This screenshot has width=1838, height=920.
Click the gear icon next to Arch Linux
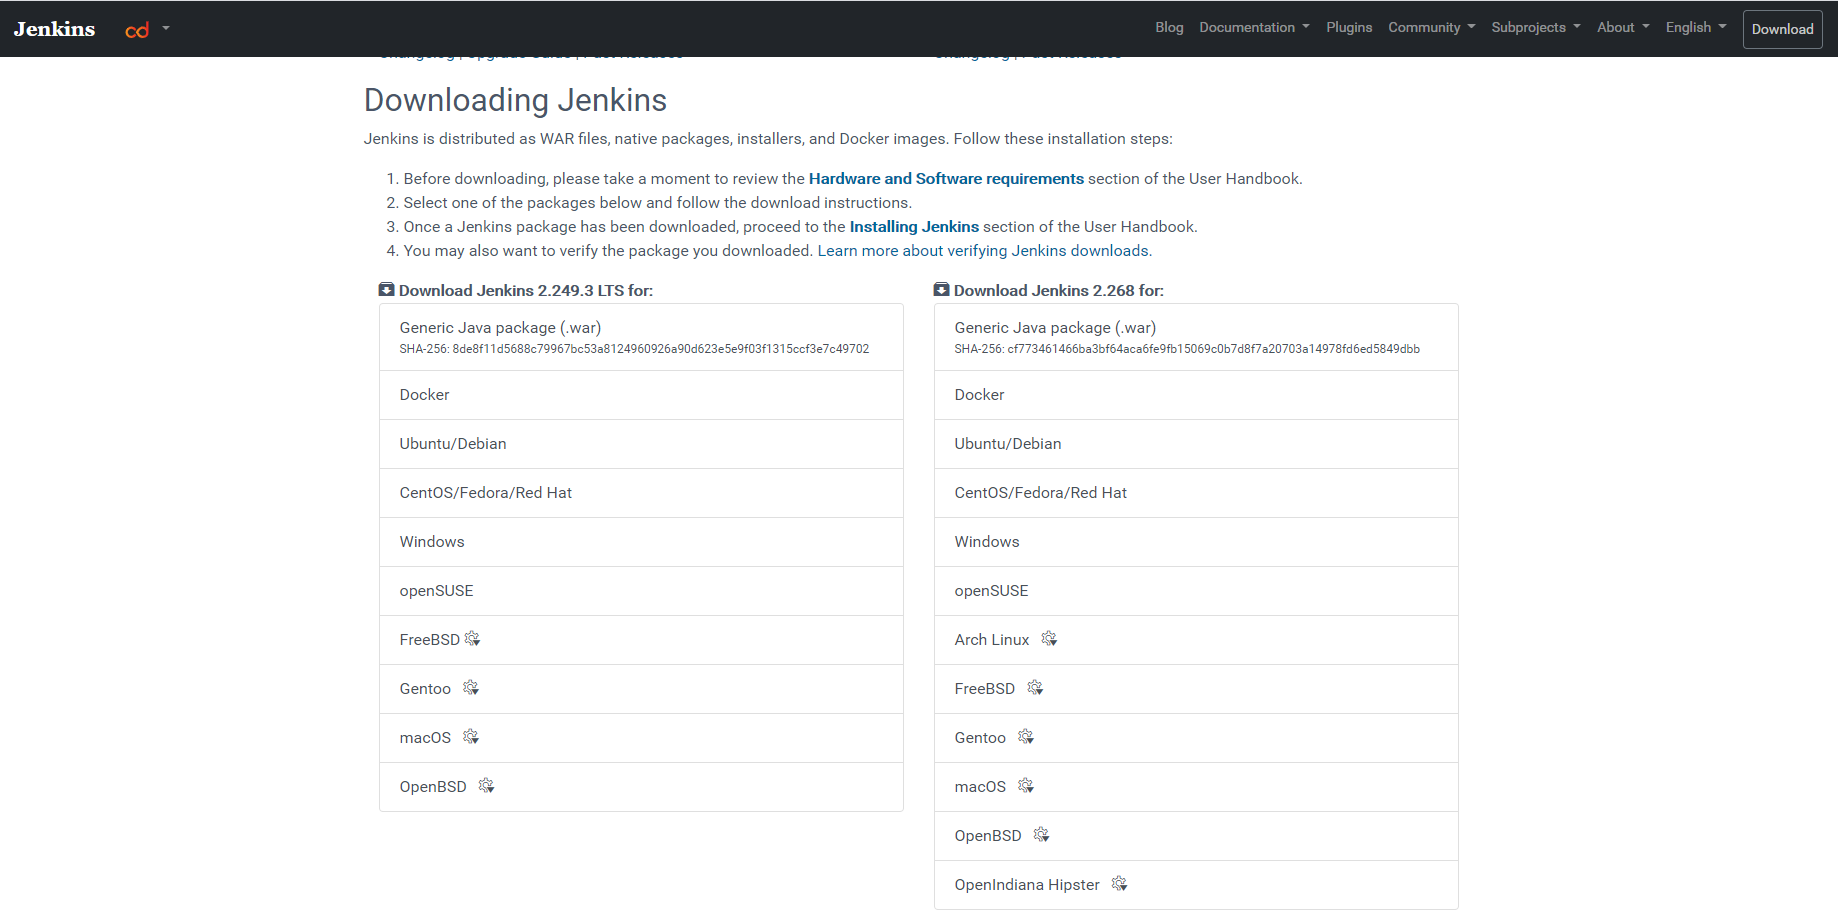click(x=1049, y=639)
